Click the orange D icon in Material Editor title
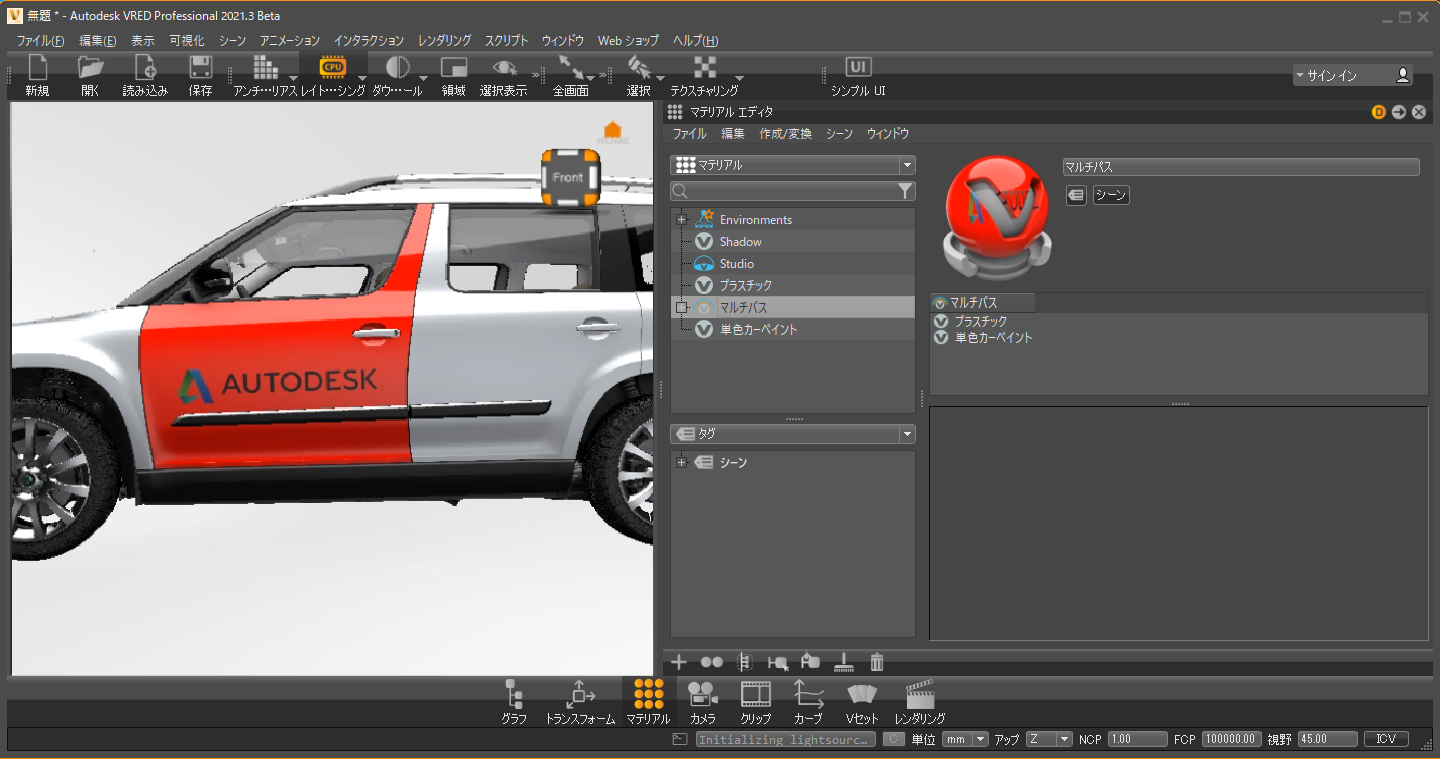Viewport: 1440px width, 759px height. [1379, 112]
